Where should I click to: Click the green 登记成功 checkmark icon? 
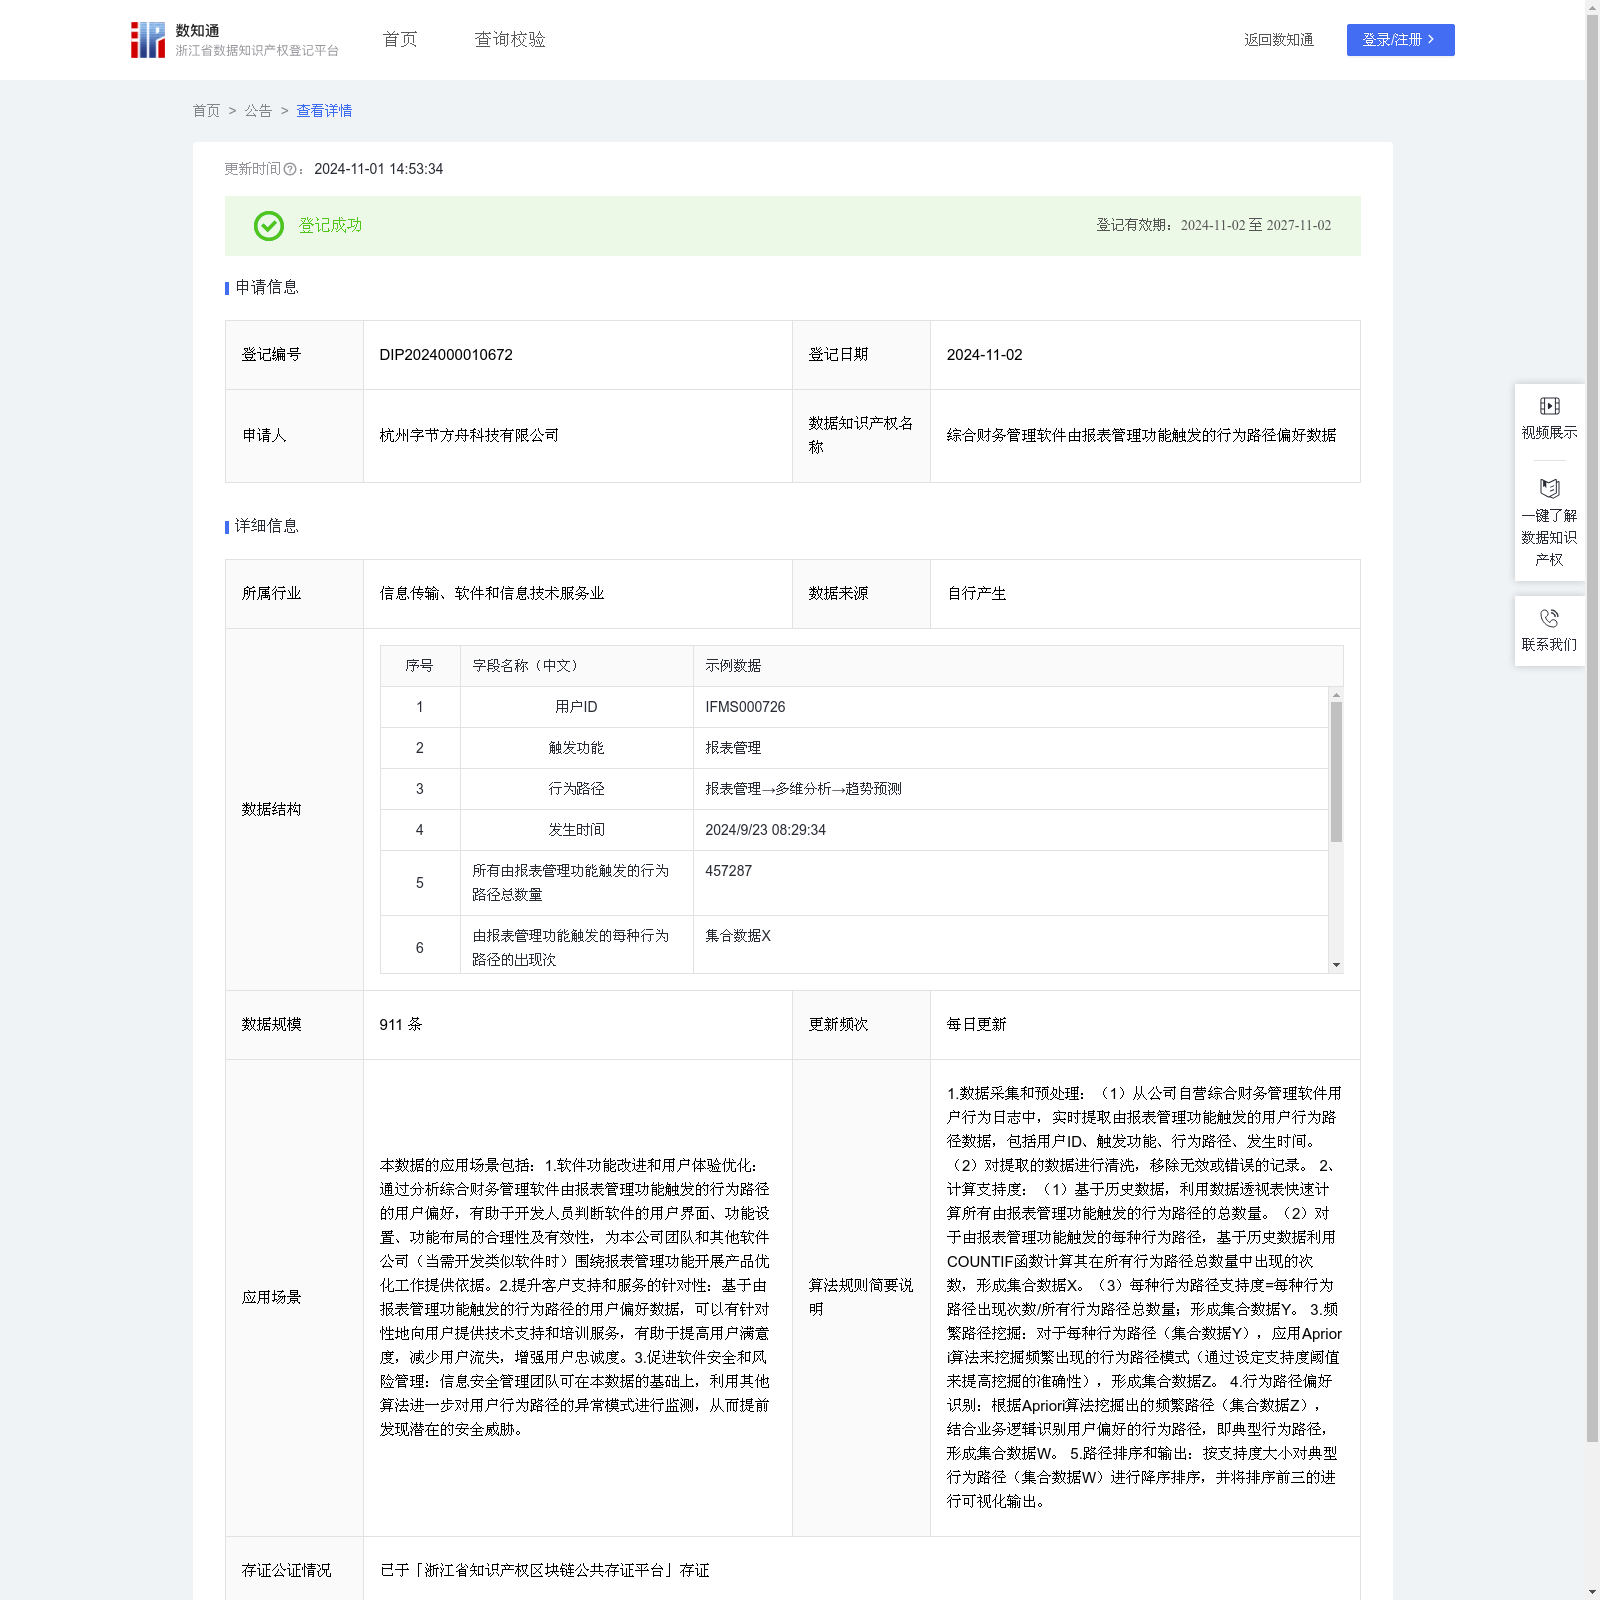coord(268,226)
